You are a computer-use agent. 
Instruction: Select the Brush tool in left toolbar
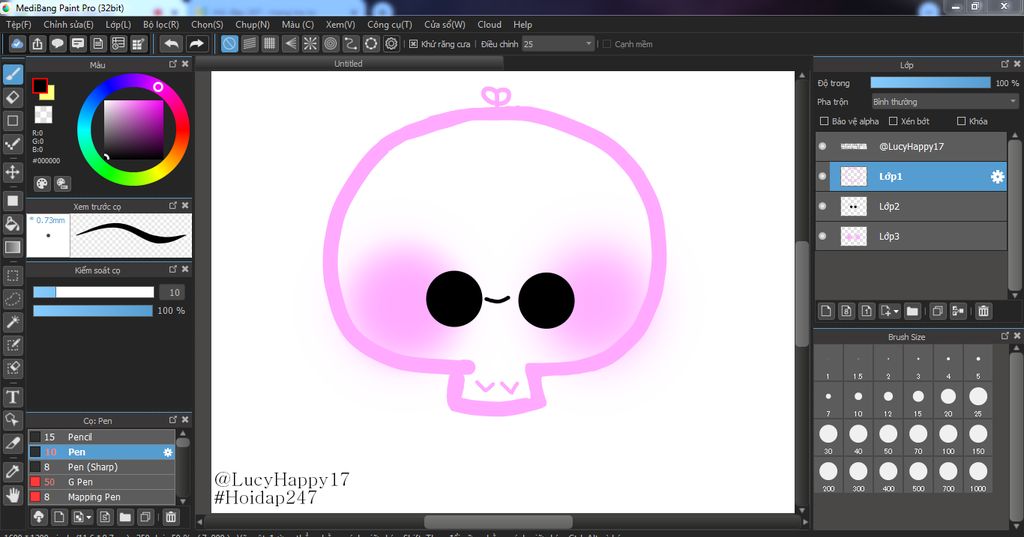[12, 74]
